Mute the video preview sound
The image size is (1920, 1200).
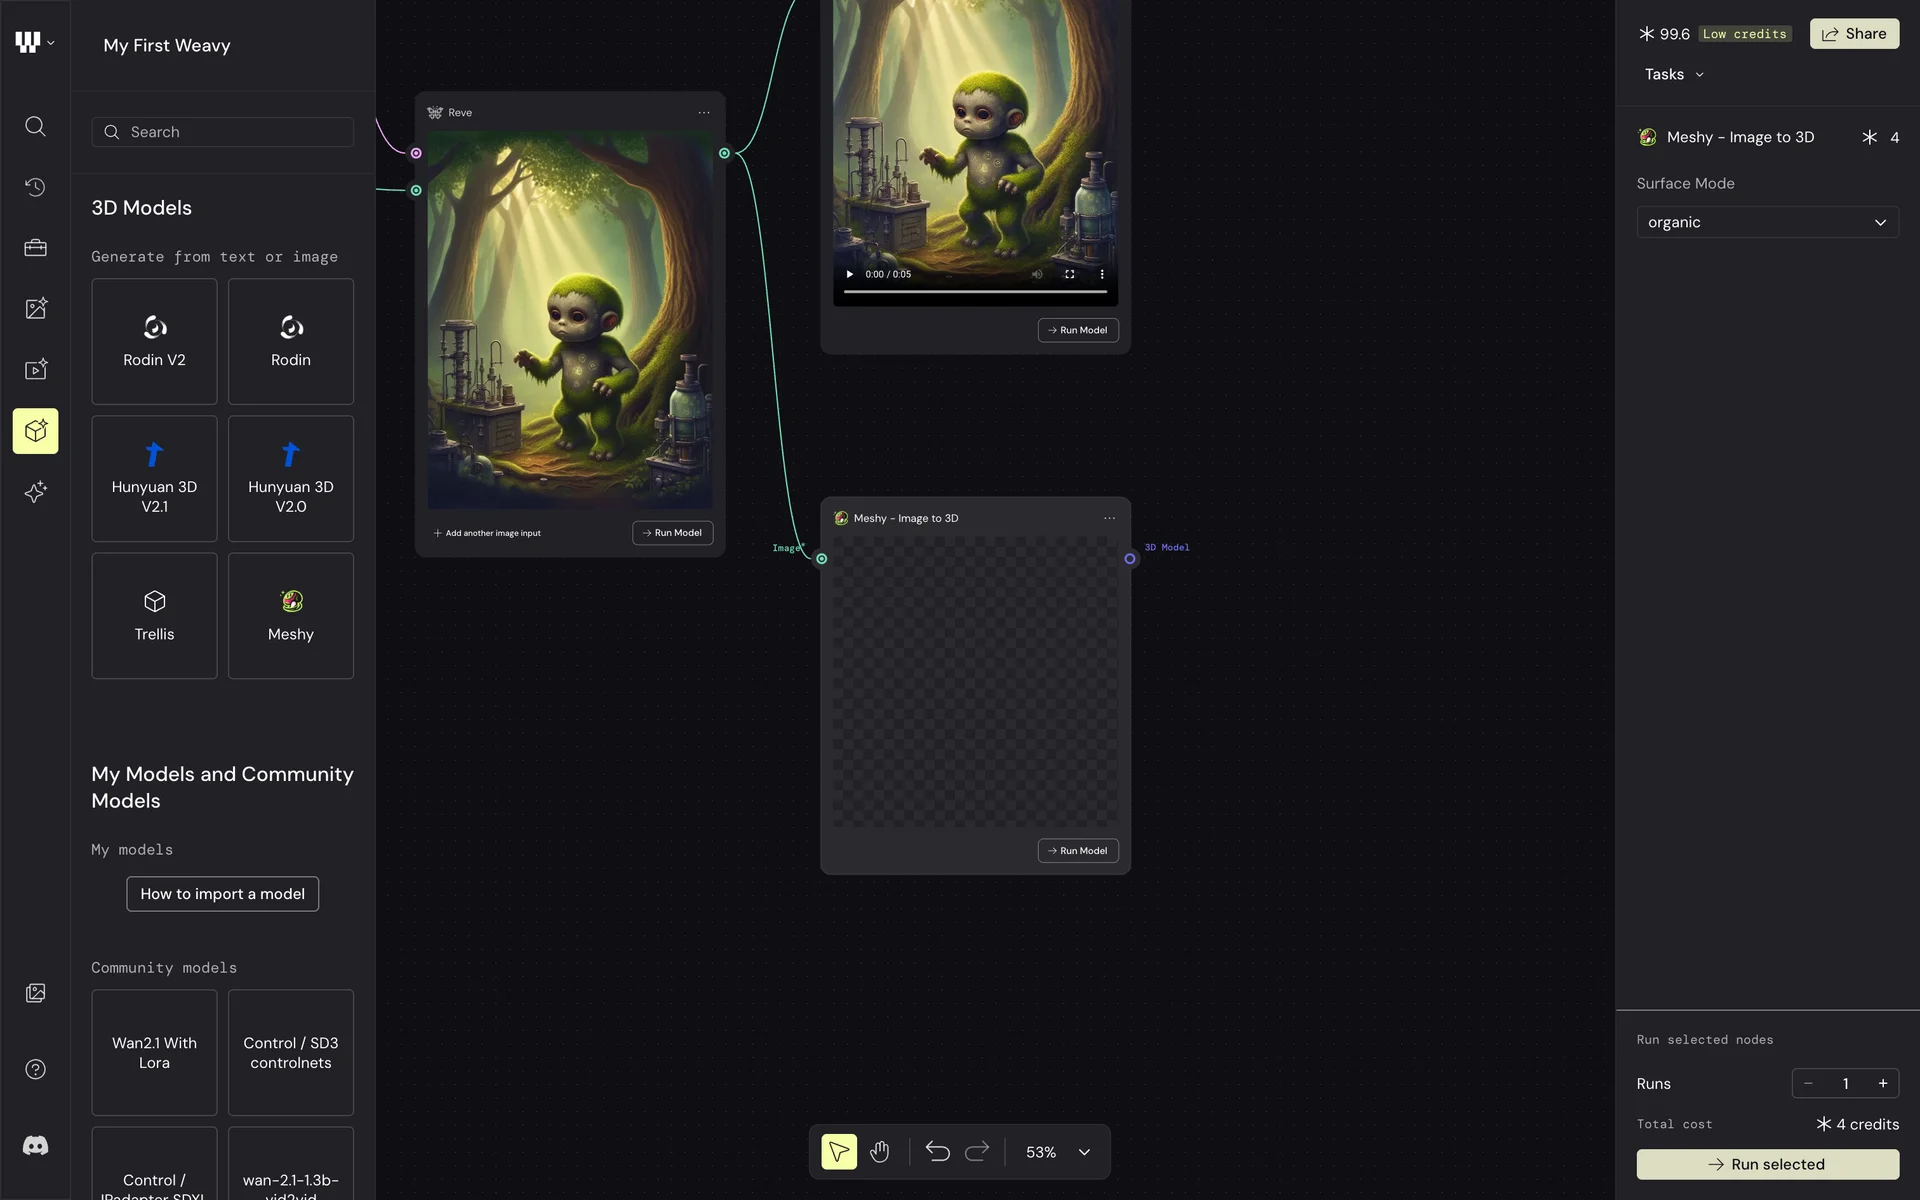pyautogui.click(x=1037, y=274)
